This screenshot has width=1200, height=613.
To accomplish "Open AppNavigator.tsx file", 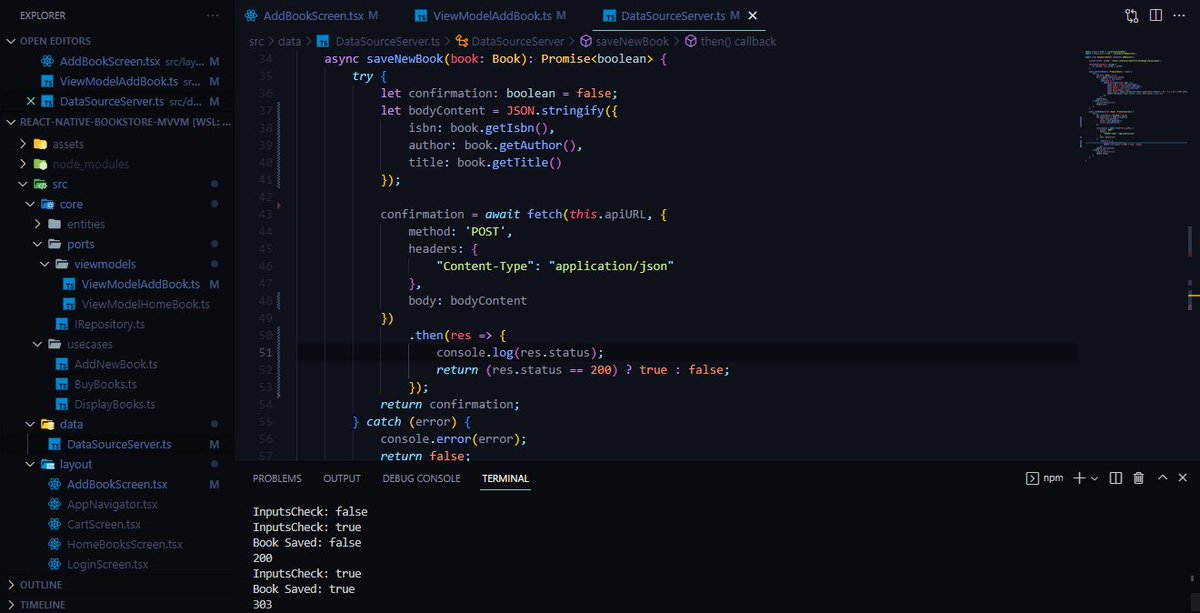I will pyautogui.click(x=112, y=504).
